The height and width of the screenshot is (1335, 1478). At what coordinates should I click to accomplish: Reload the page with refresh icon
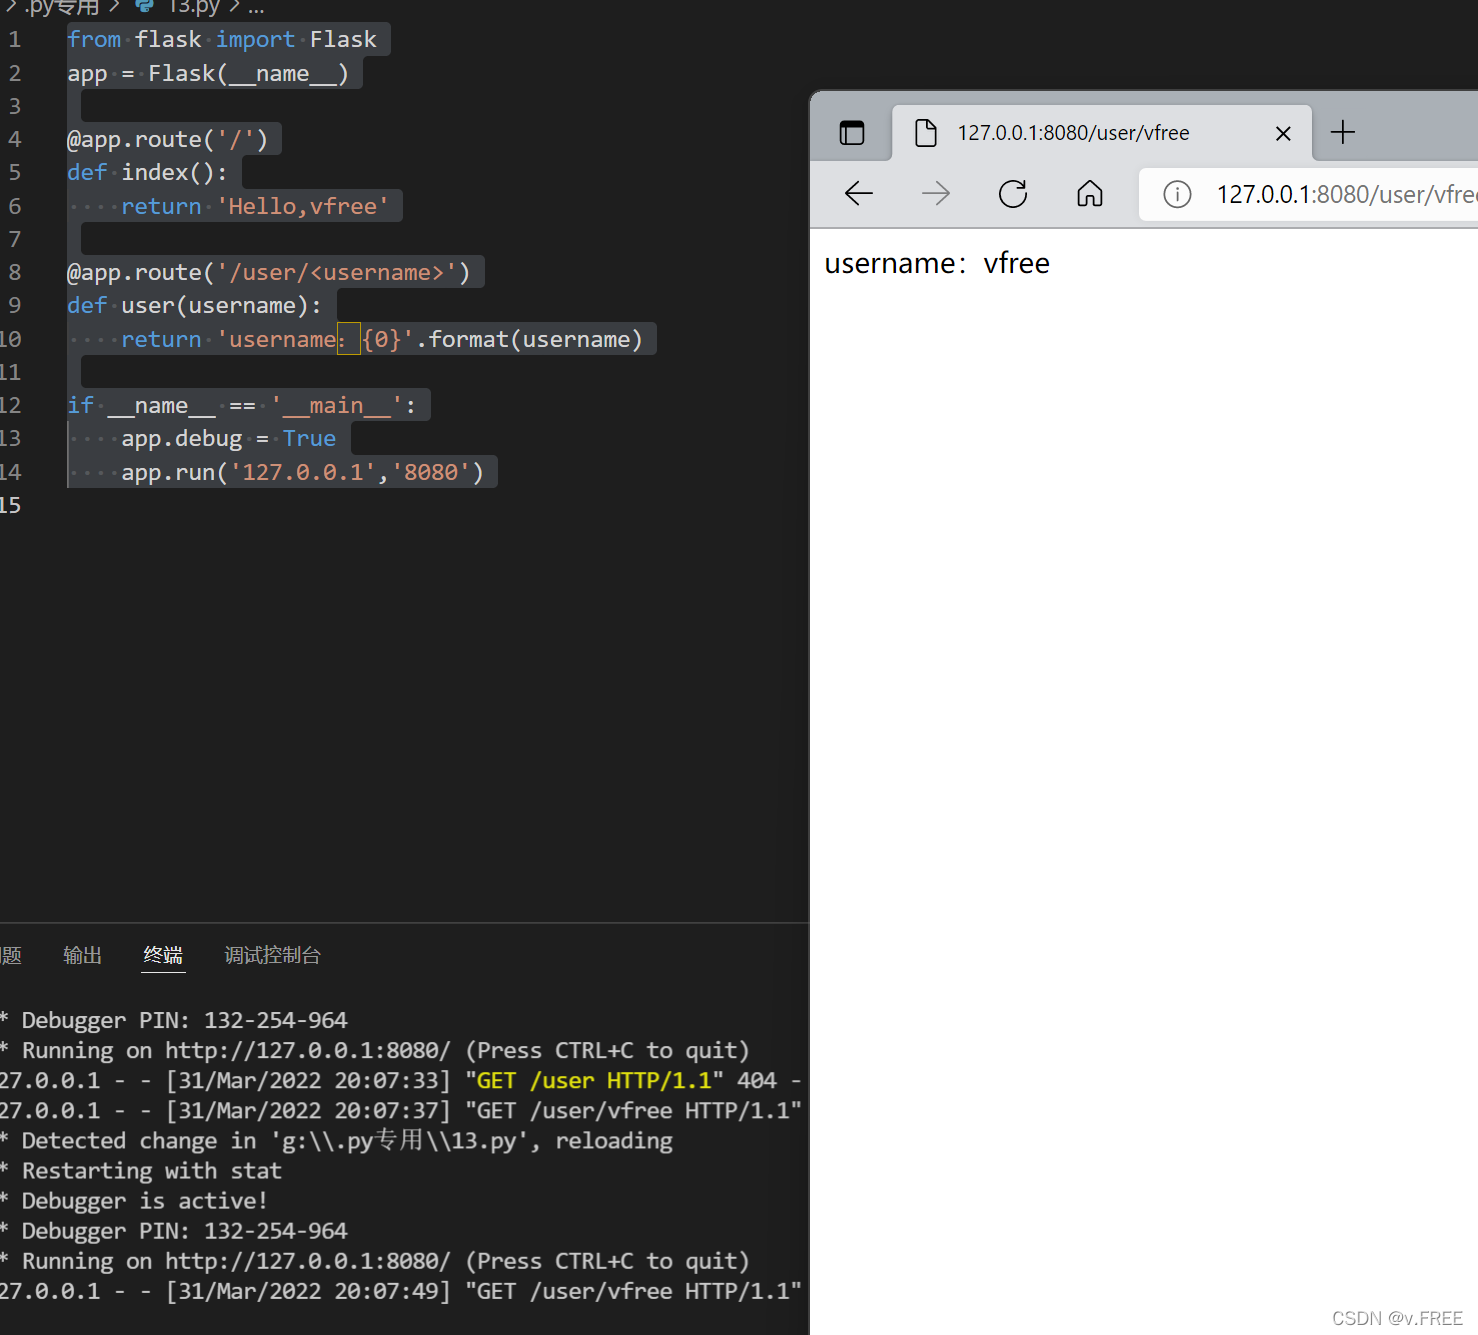pos(1013,193)
